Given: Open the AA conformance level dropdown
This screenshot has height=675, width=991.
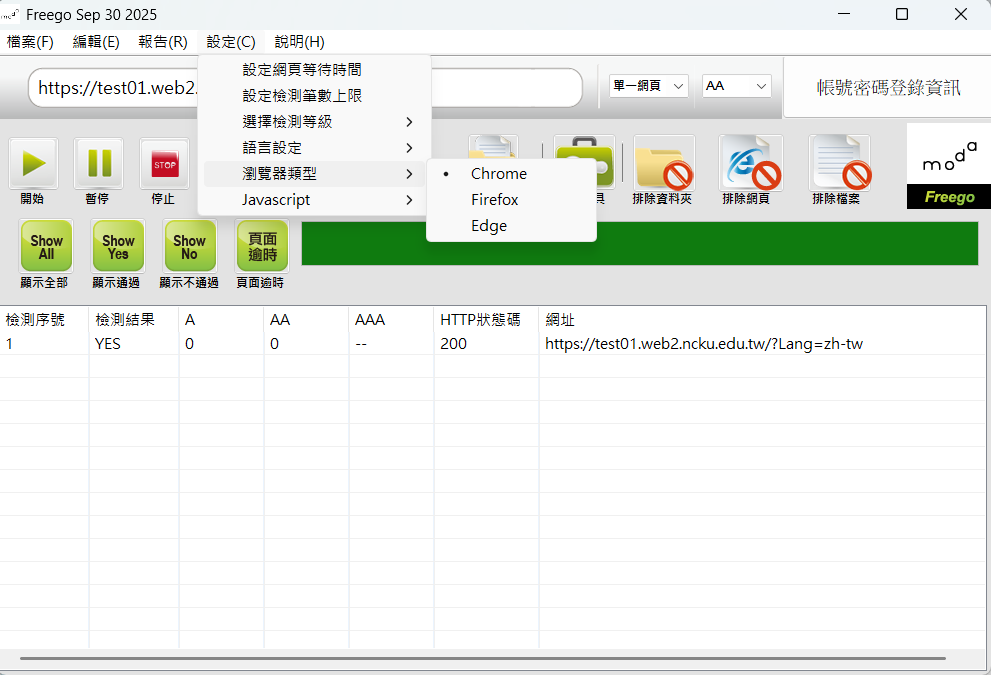Looking at the screenshot, I should (x=736, y=87).
